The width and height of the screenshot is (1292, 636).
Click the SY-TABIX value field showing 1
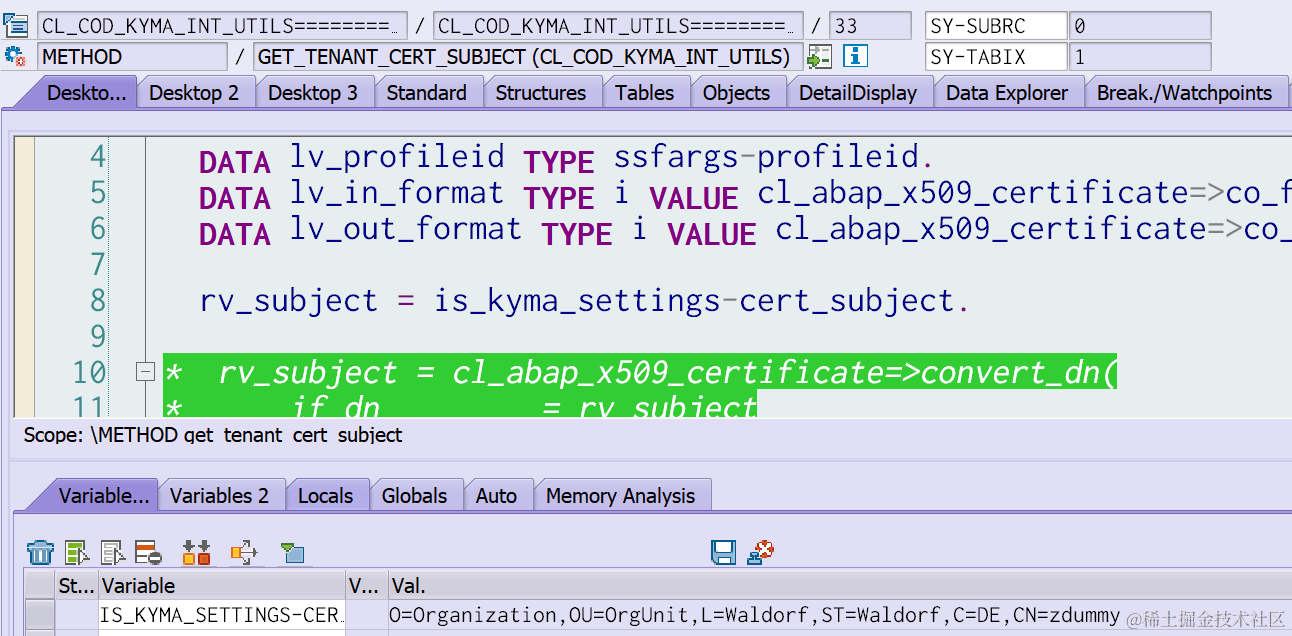tap(1140, 56)
